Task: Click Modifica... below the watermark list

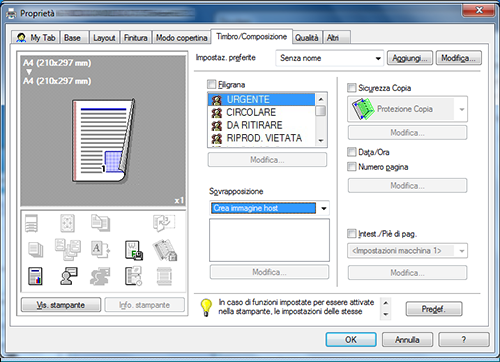Action: (267, 160)
